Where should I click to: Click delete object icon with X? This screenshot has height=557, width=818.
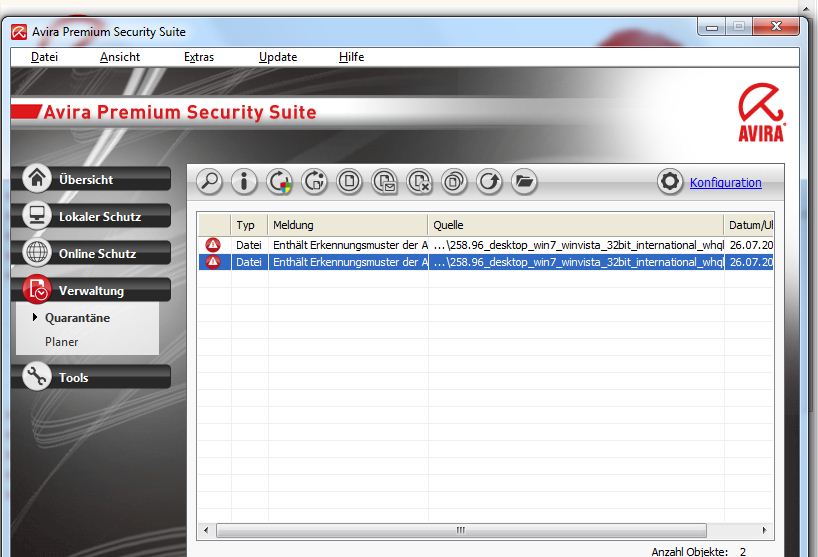419,182
